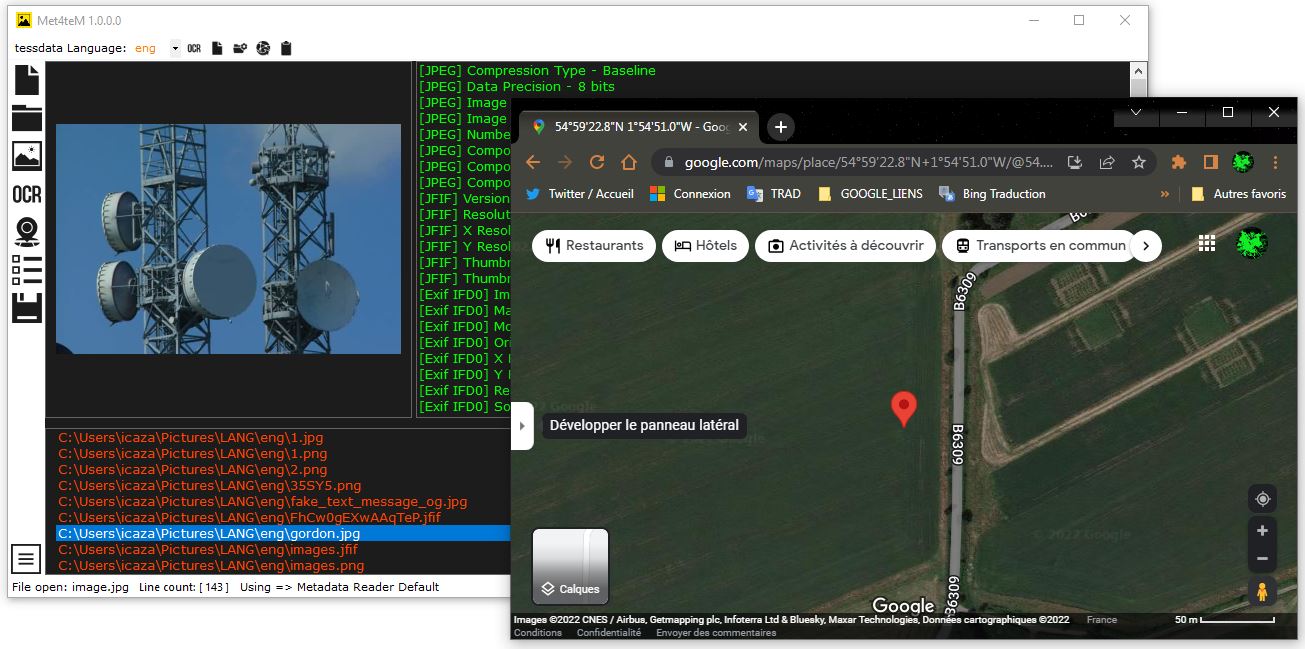Go back in the Chrome browser
The height and width of the screenshot is (649, 1305).
point(533,162)
